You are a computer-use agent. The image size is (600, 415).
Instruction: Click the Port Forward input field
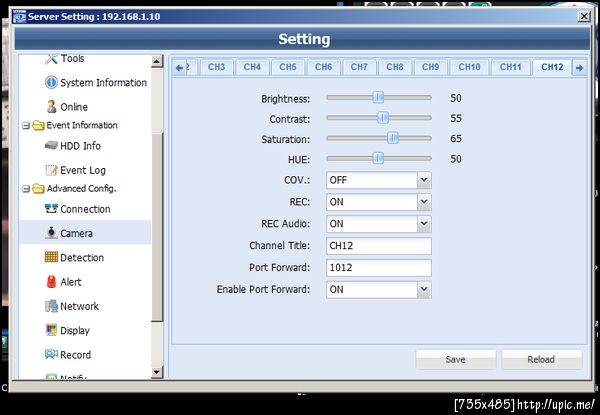point(379,268)
